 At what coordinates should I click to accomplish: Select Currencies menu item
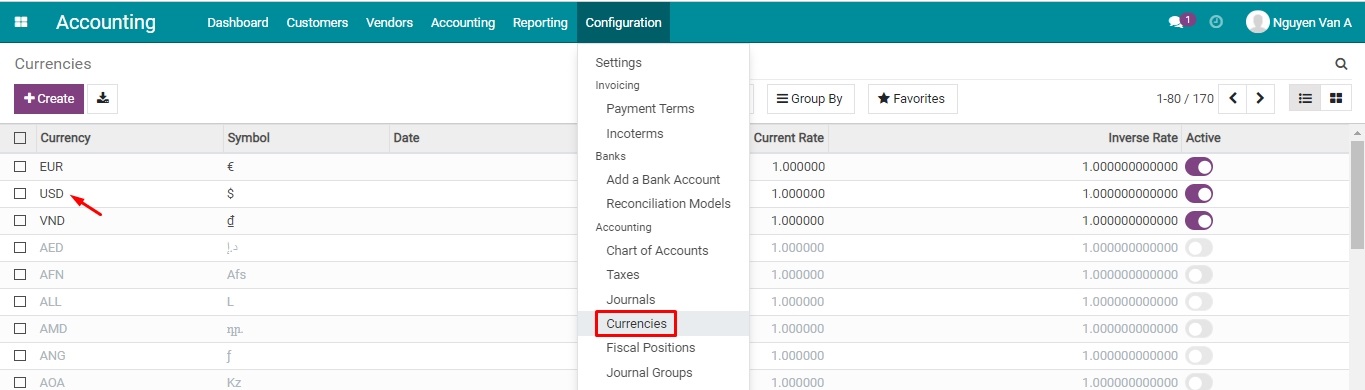click(664, 324)
